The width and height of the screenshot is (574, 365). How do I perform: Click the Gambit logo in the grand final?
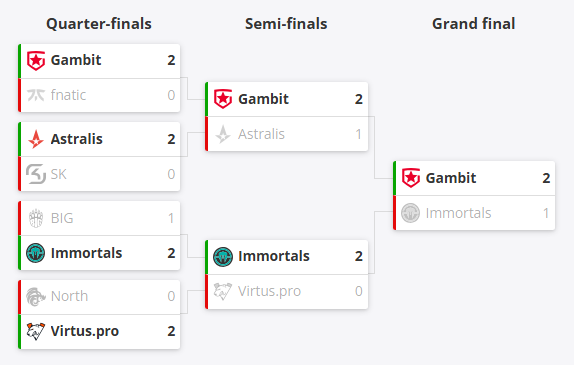tap(411, 178)
